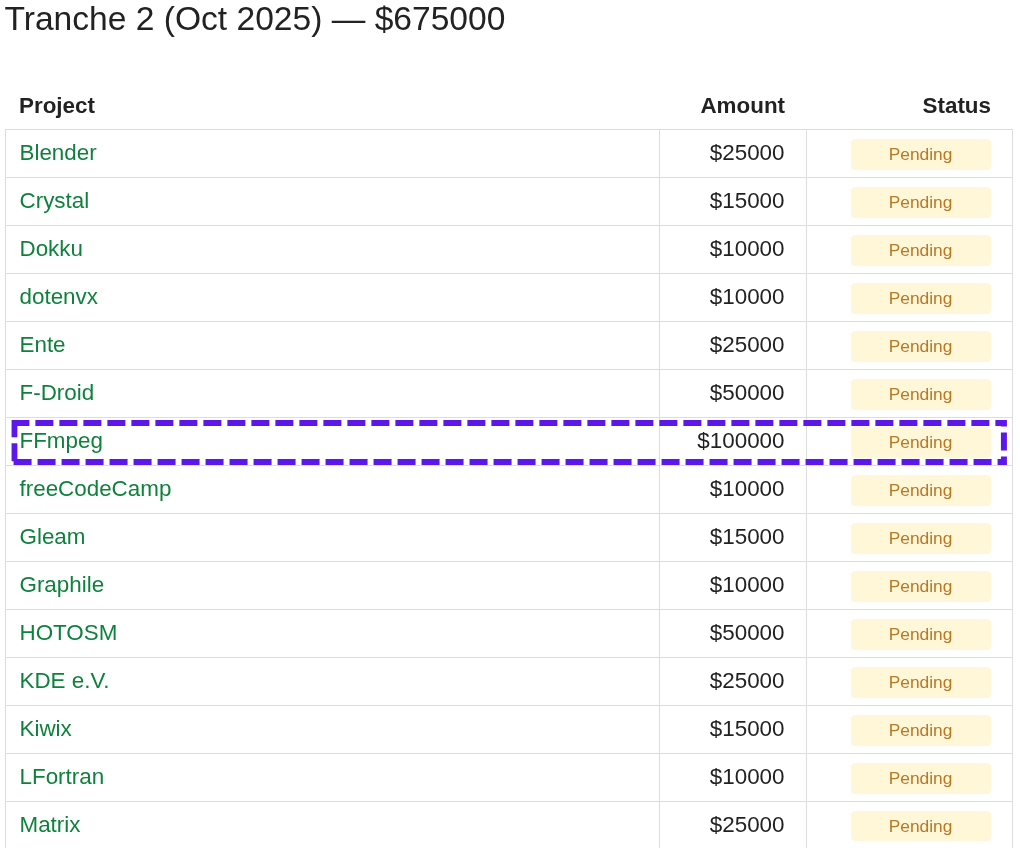This screenshot has width=1020, height=848.
Task: Open the Matrix project link
Action: 50,825
